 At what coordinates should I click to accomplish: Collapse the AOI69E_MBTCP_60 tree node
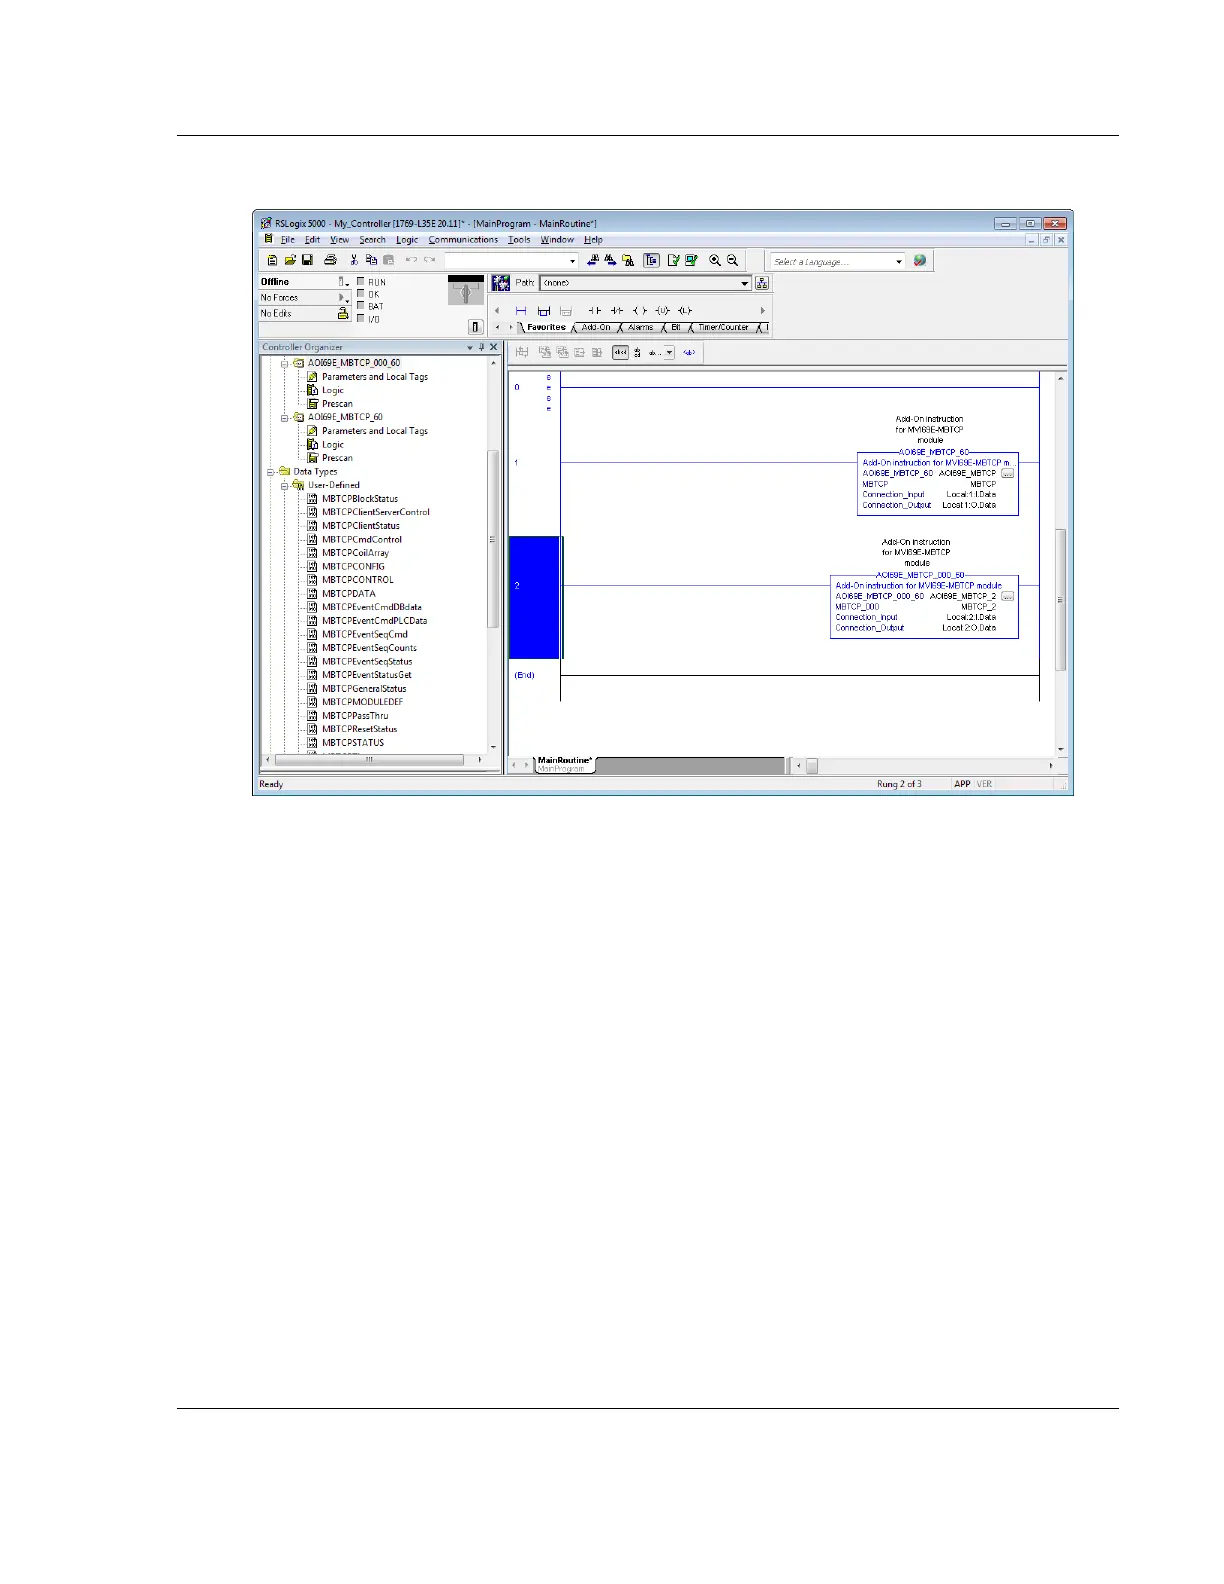(285, 417)
